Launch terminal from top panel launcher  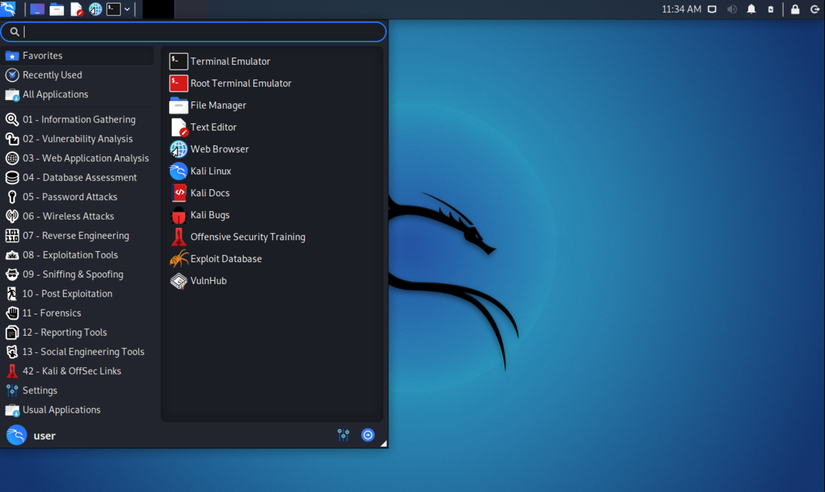tap(113, 9)
